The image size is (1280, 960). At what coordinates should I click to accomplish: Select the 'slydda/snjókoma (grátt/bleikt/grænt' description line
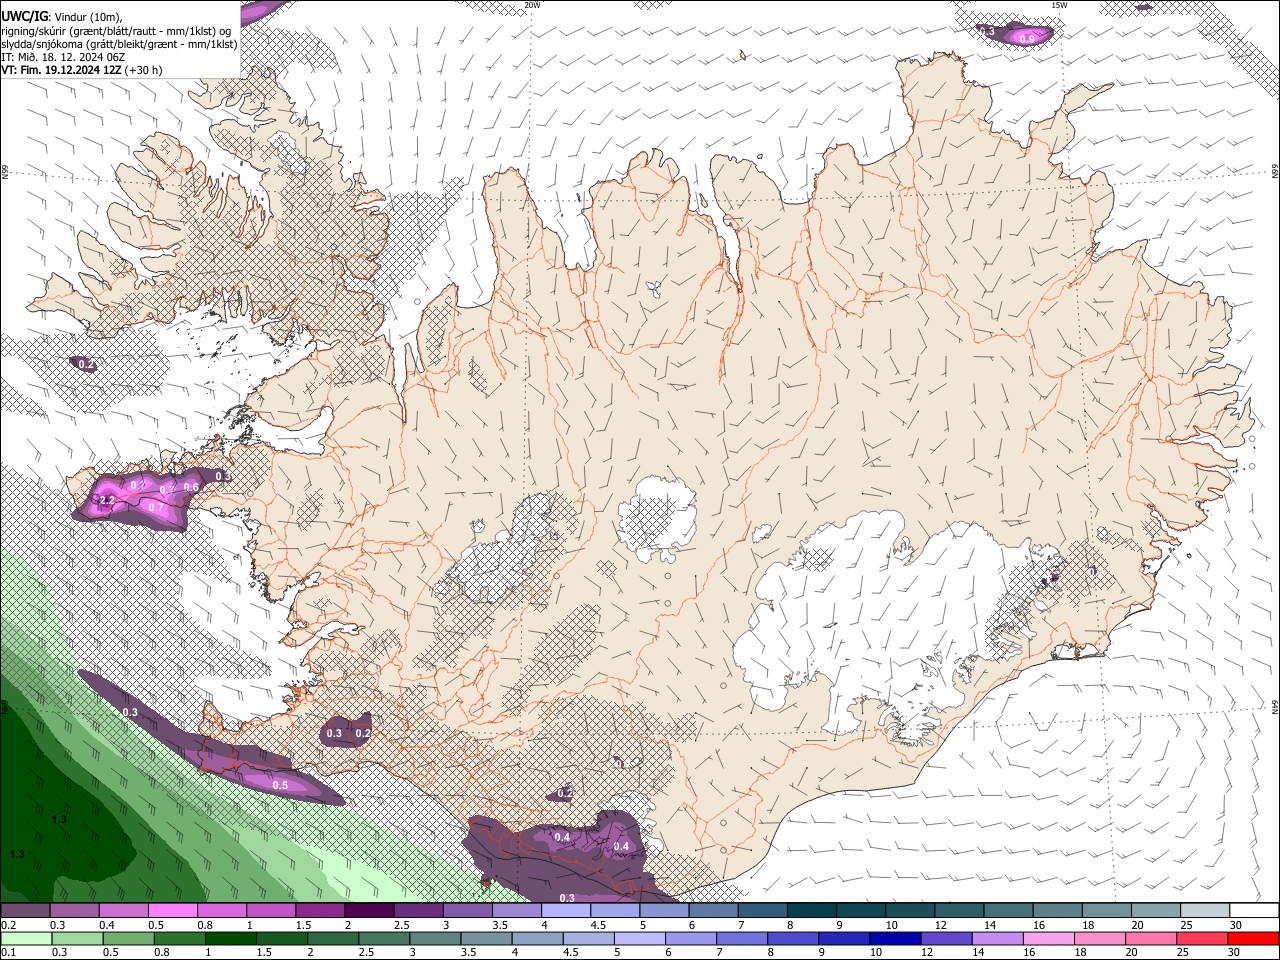[119, 44]
